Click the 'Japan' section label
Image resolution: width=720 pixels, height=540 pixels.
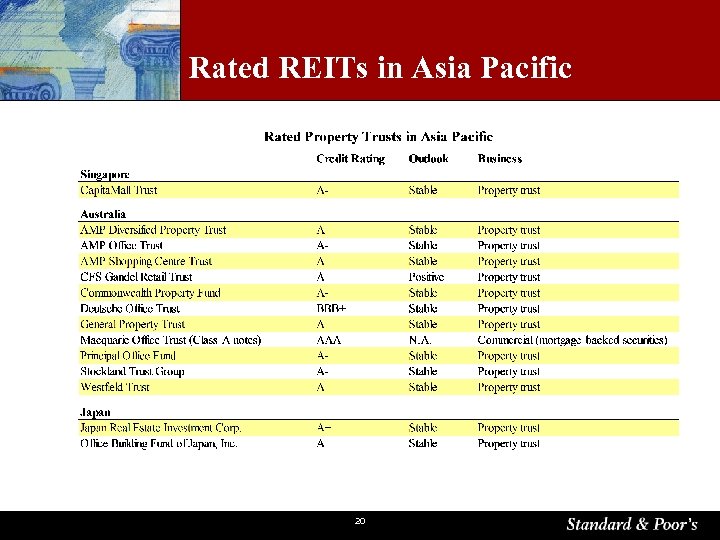(x=95, y=412)
